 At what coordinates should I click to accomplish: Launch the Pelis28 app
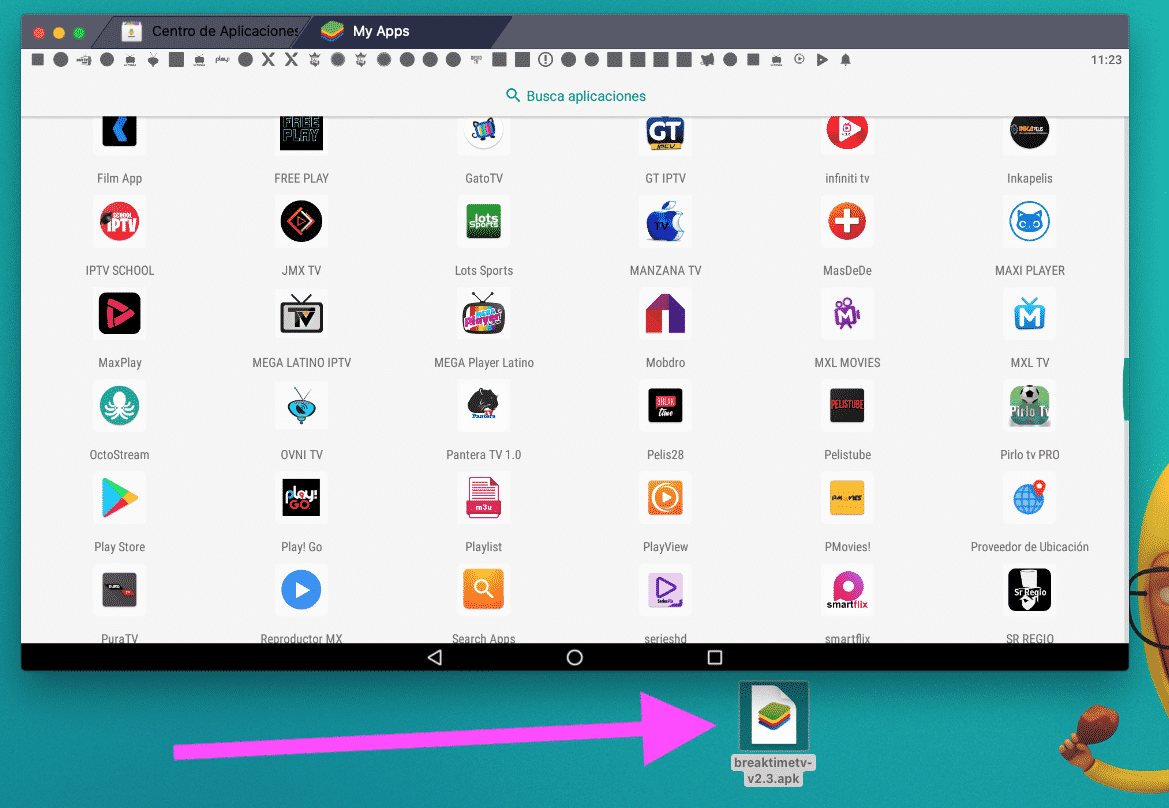pos(665,407)
